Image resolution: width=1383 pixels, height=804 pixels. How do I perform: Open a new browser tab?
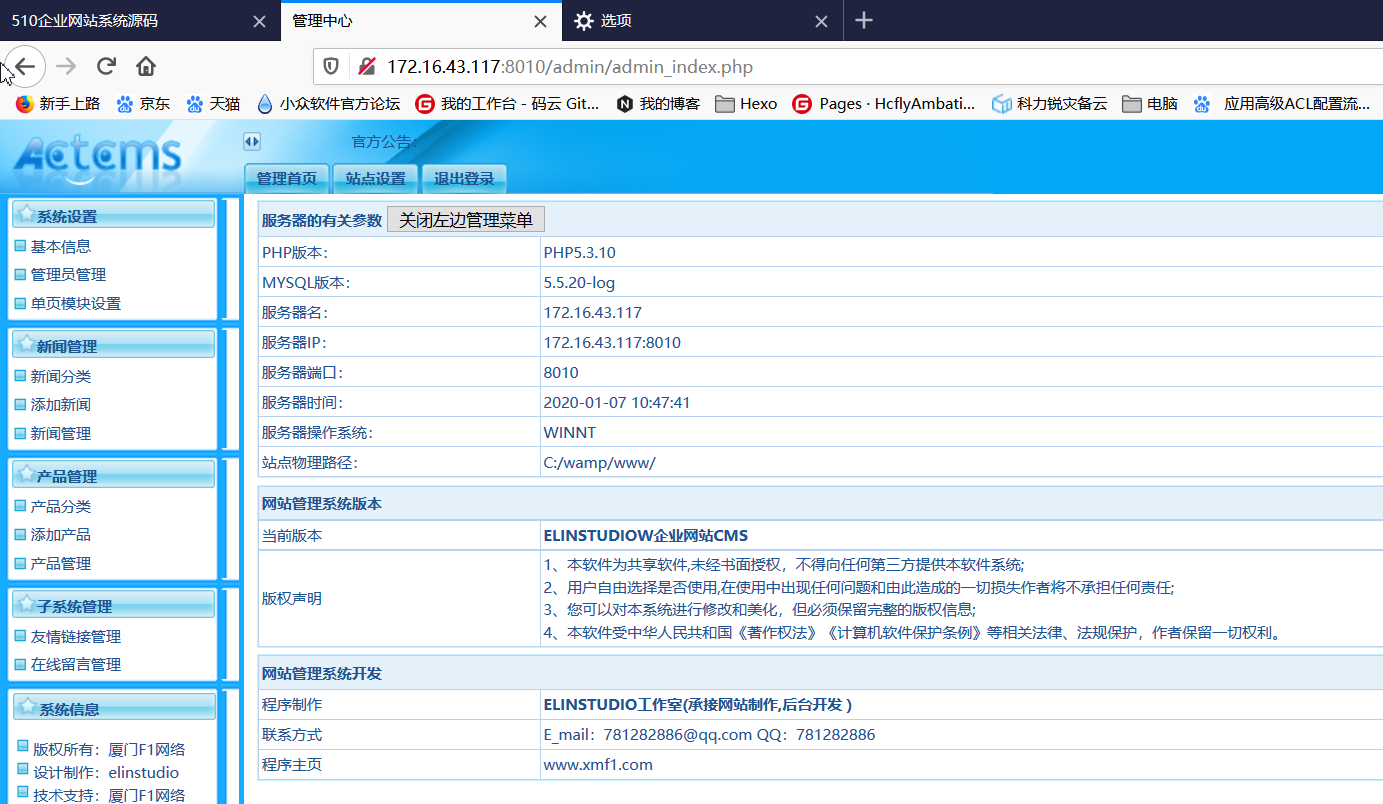click(x=865, y=20)
